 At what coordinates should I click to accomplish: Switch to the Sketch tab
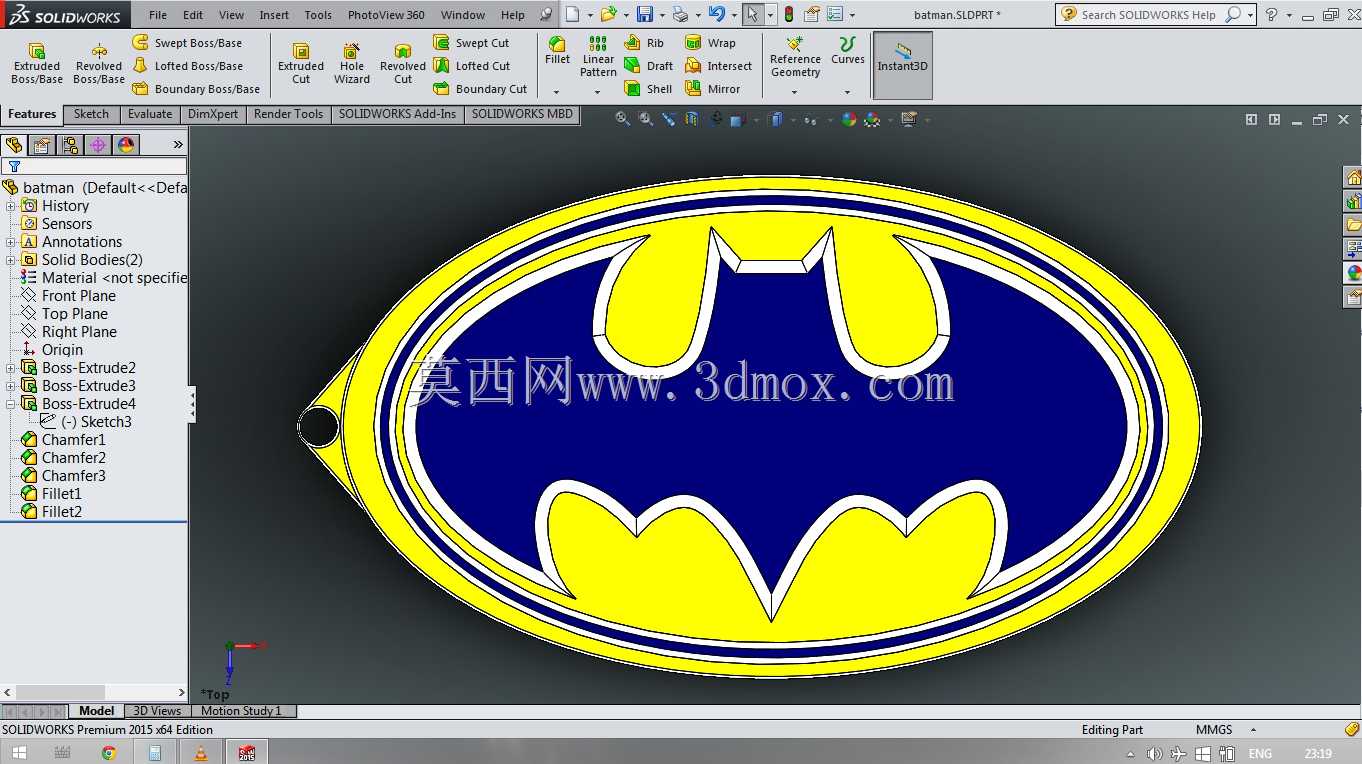pos(91,114)
